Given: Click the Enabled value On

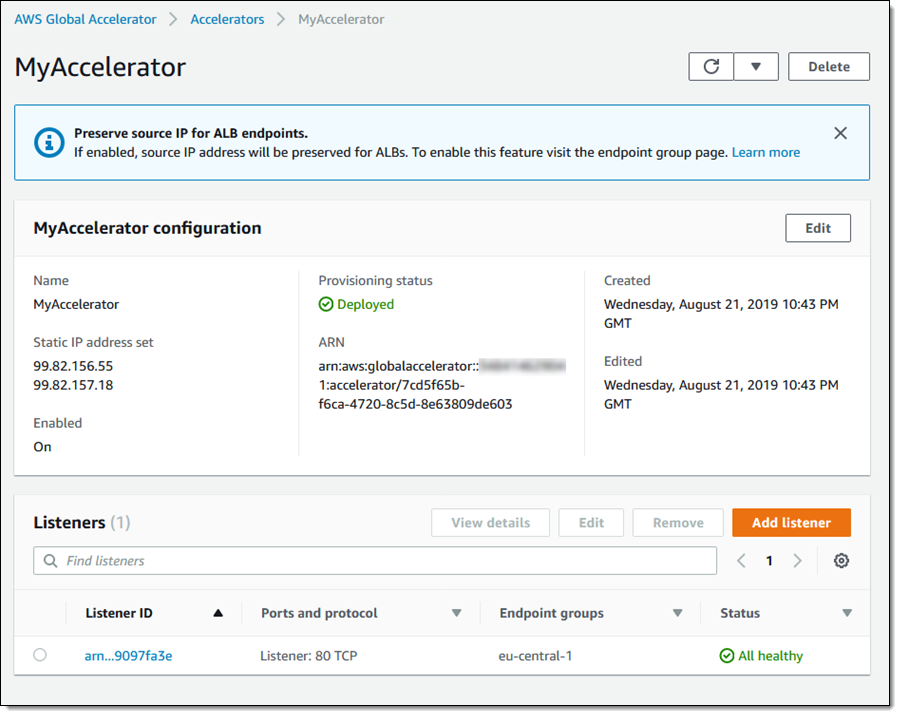Looking at the screenshot, I should [x=42, y=447].
